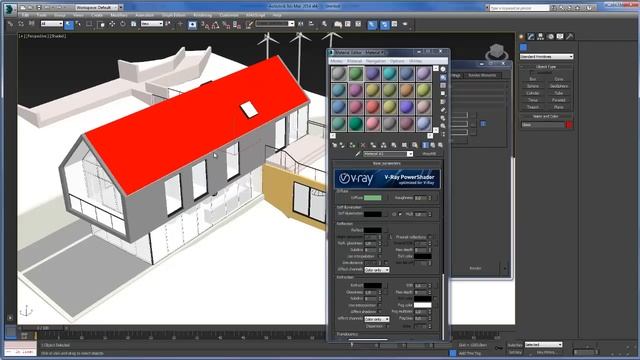Click Reset Map/Mtl to default icon

coord(363,145)
